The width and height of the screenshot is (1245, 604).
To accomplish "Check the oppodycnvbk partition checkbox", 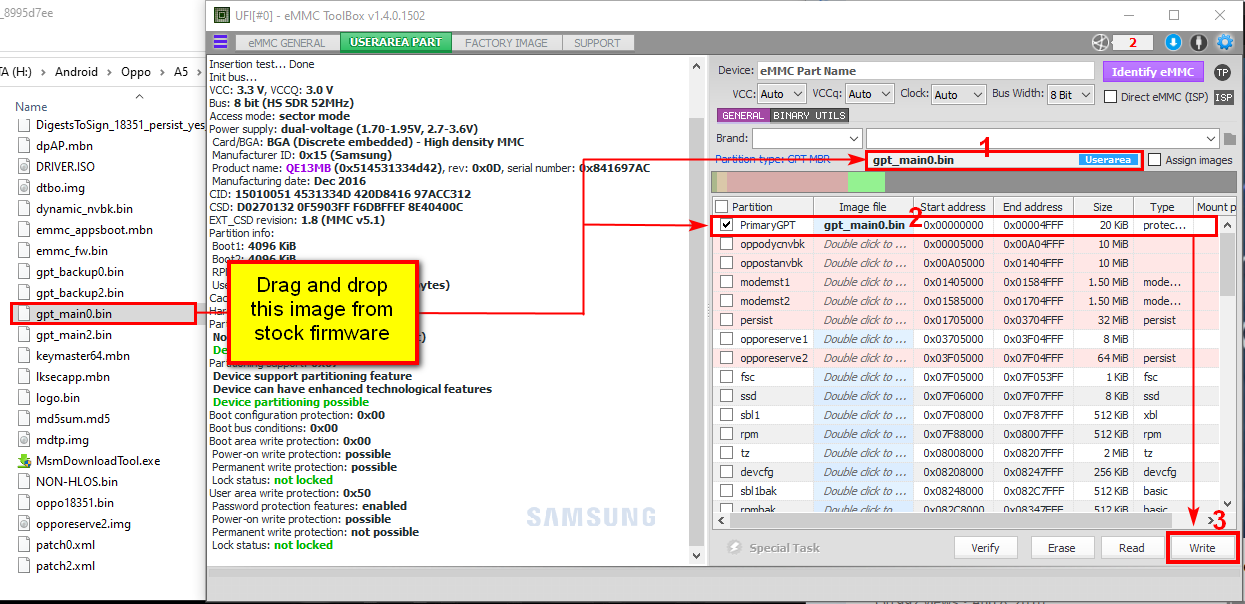I will (x=726, y=244).
